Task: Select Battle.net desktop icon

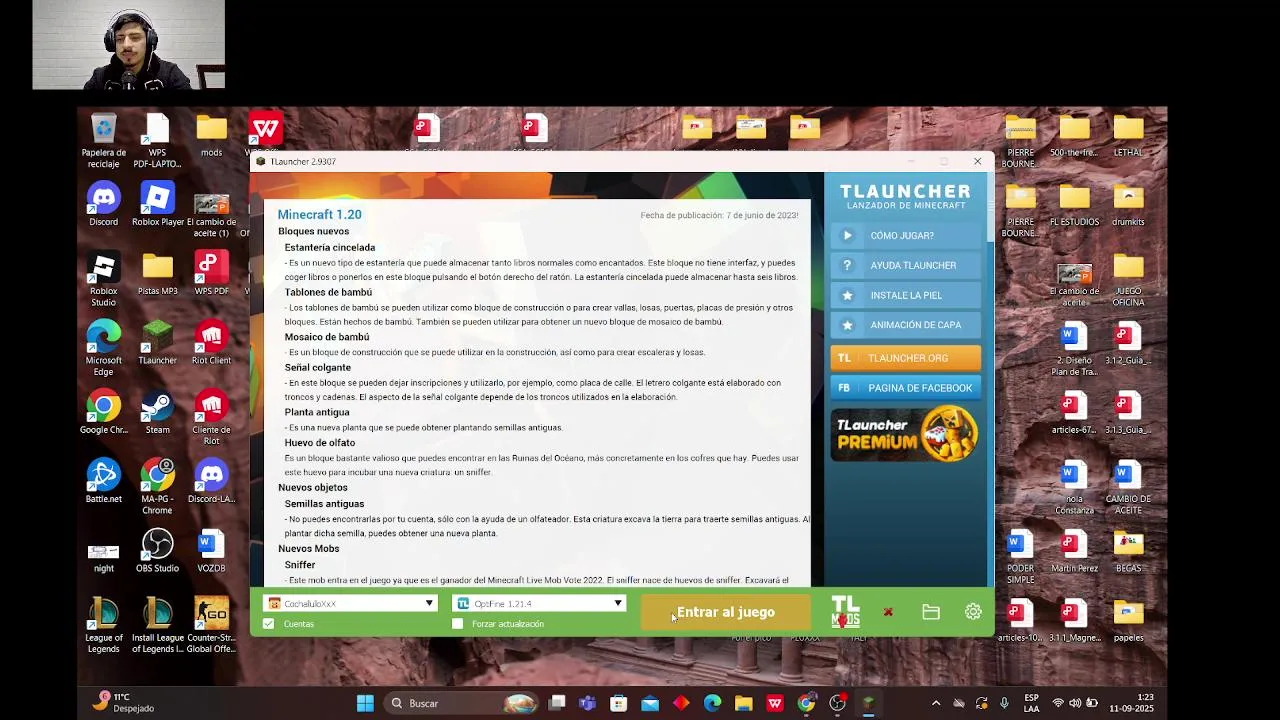Action: [103, 482]
